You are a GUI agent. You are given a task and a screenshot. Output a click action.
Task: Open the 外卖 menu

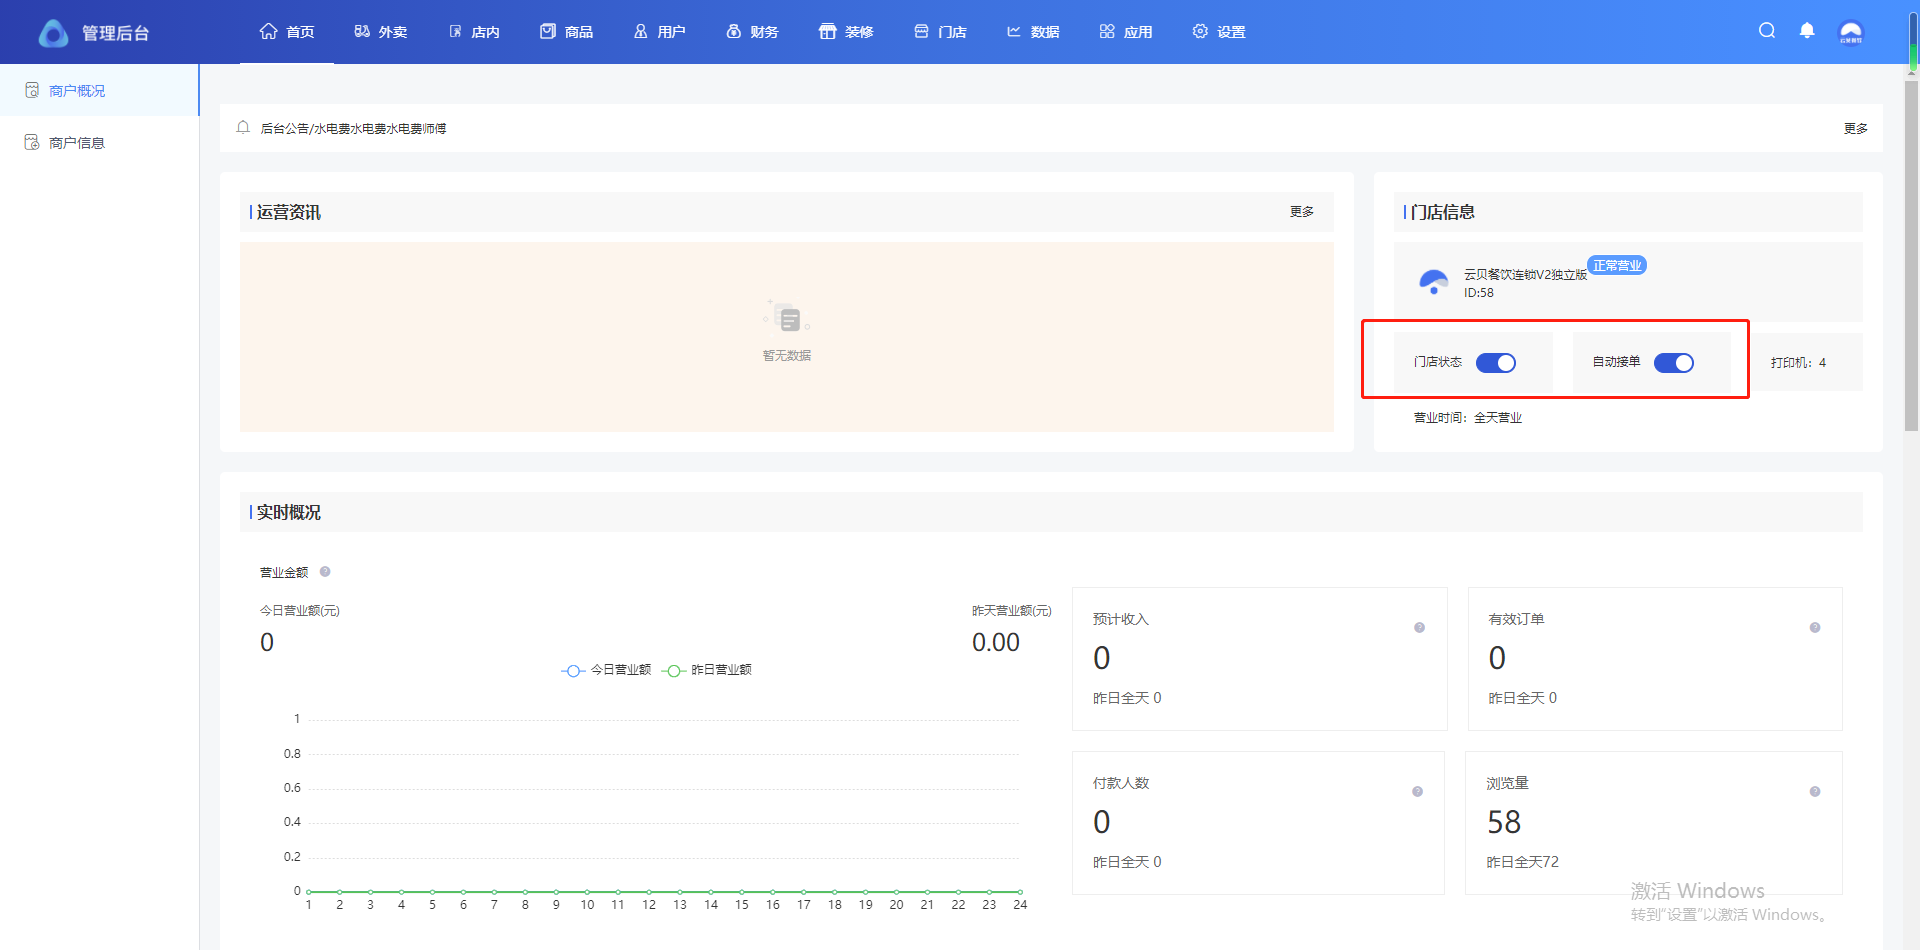pos(381,32)
